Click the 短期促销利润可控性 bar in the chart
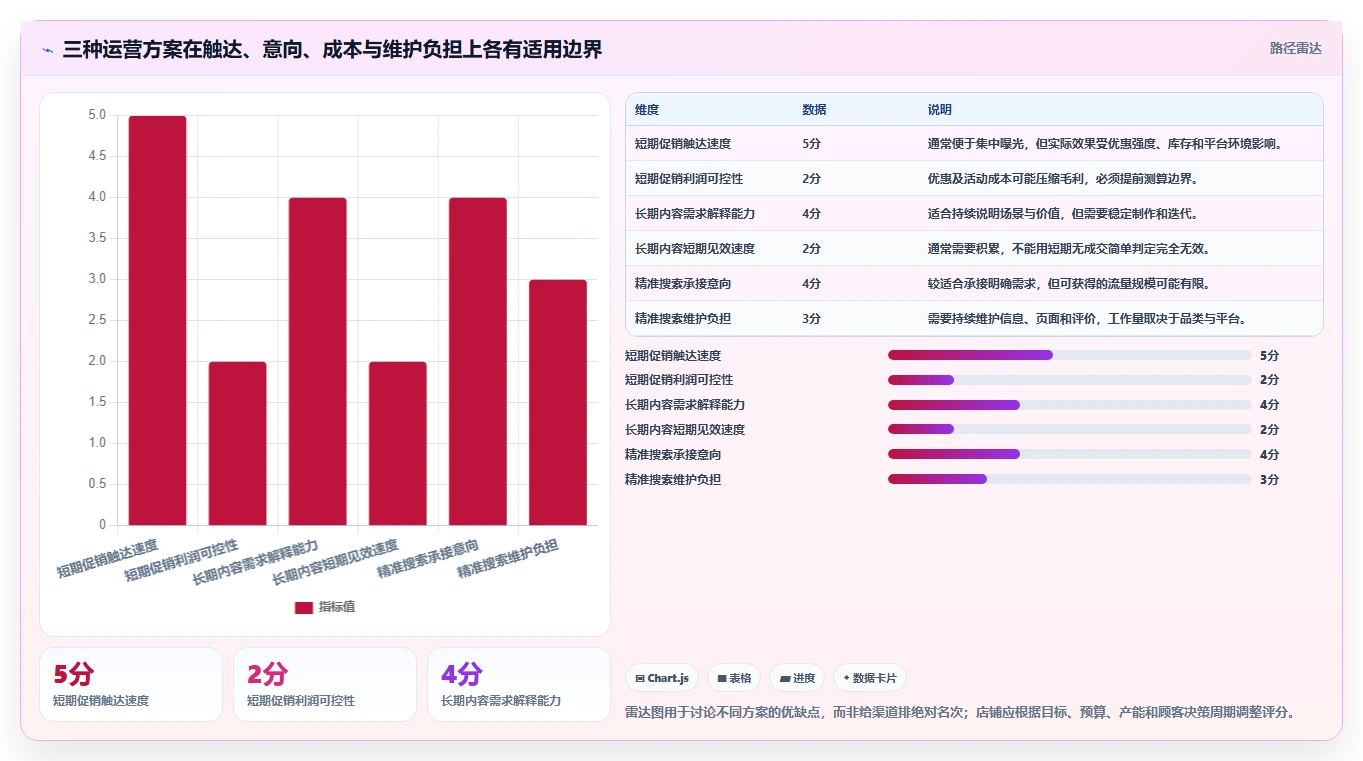Image resolution: width=1363 pixels, height=761 pixels. (x=237, y=443)
